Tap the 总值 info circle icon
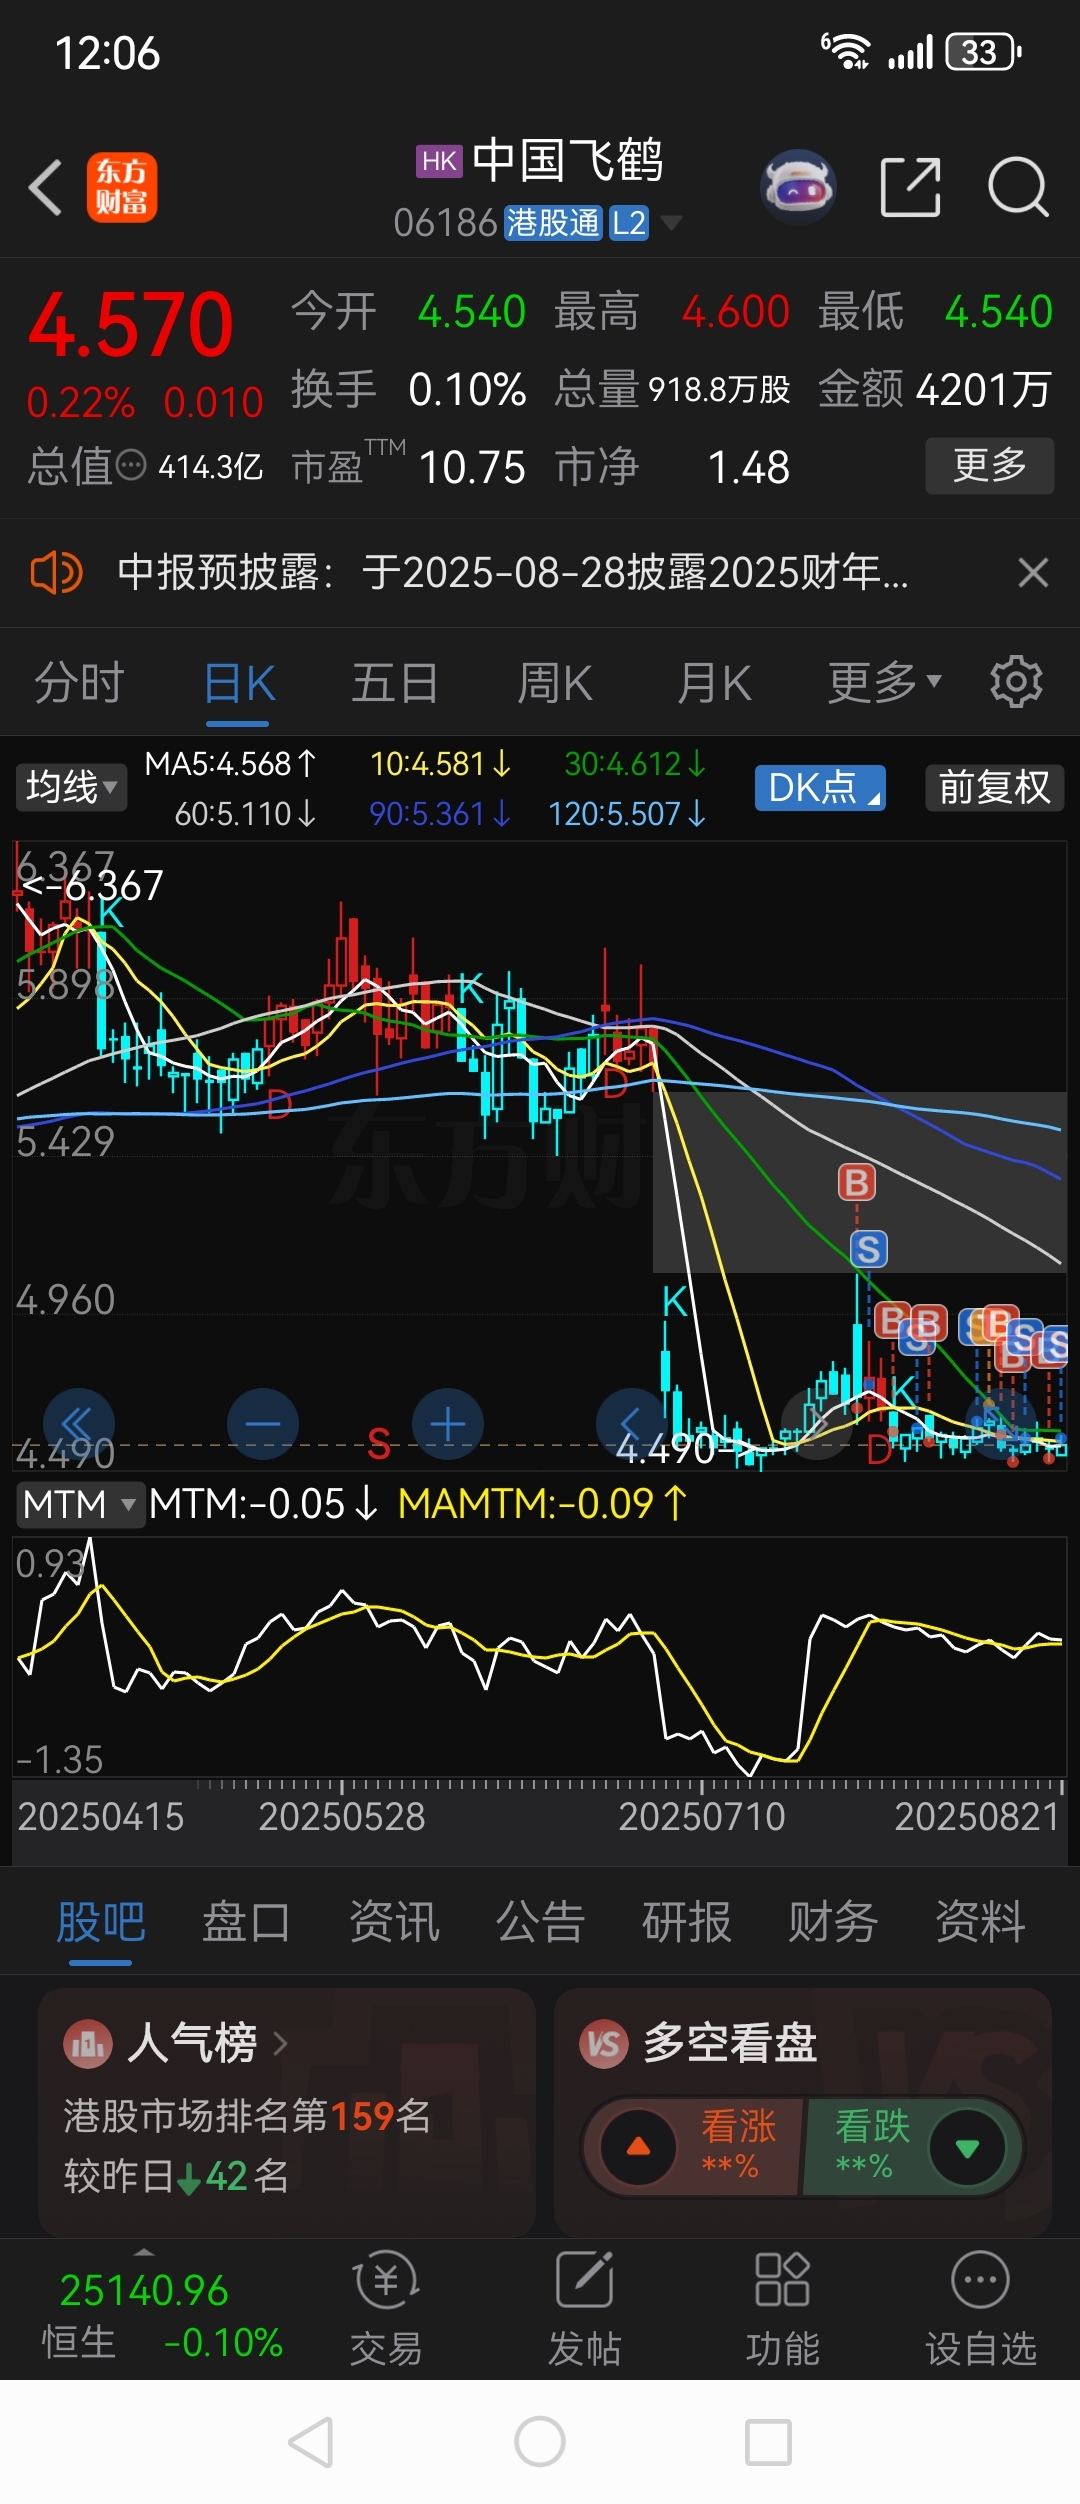The height and width of the screenshot is (2504, 1080). [x=131, y=466]
